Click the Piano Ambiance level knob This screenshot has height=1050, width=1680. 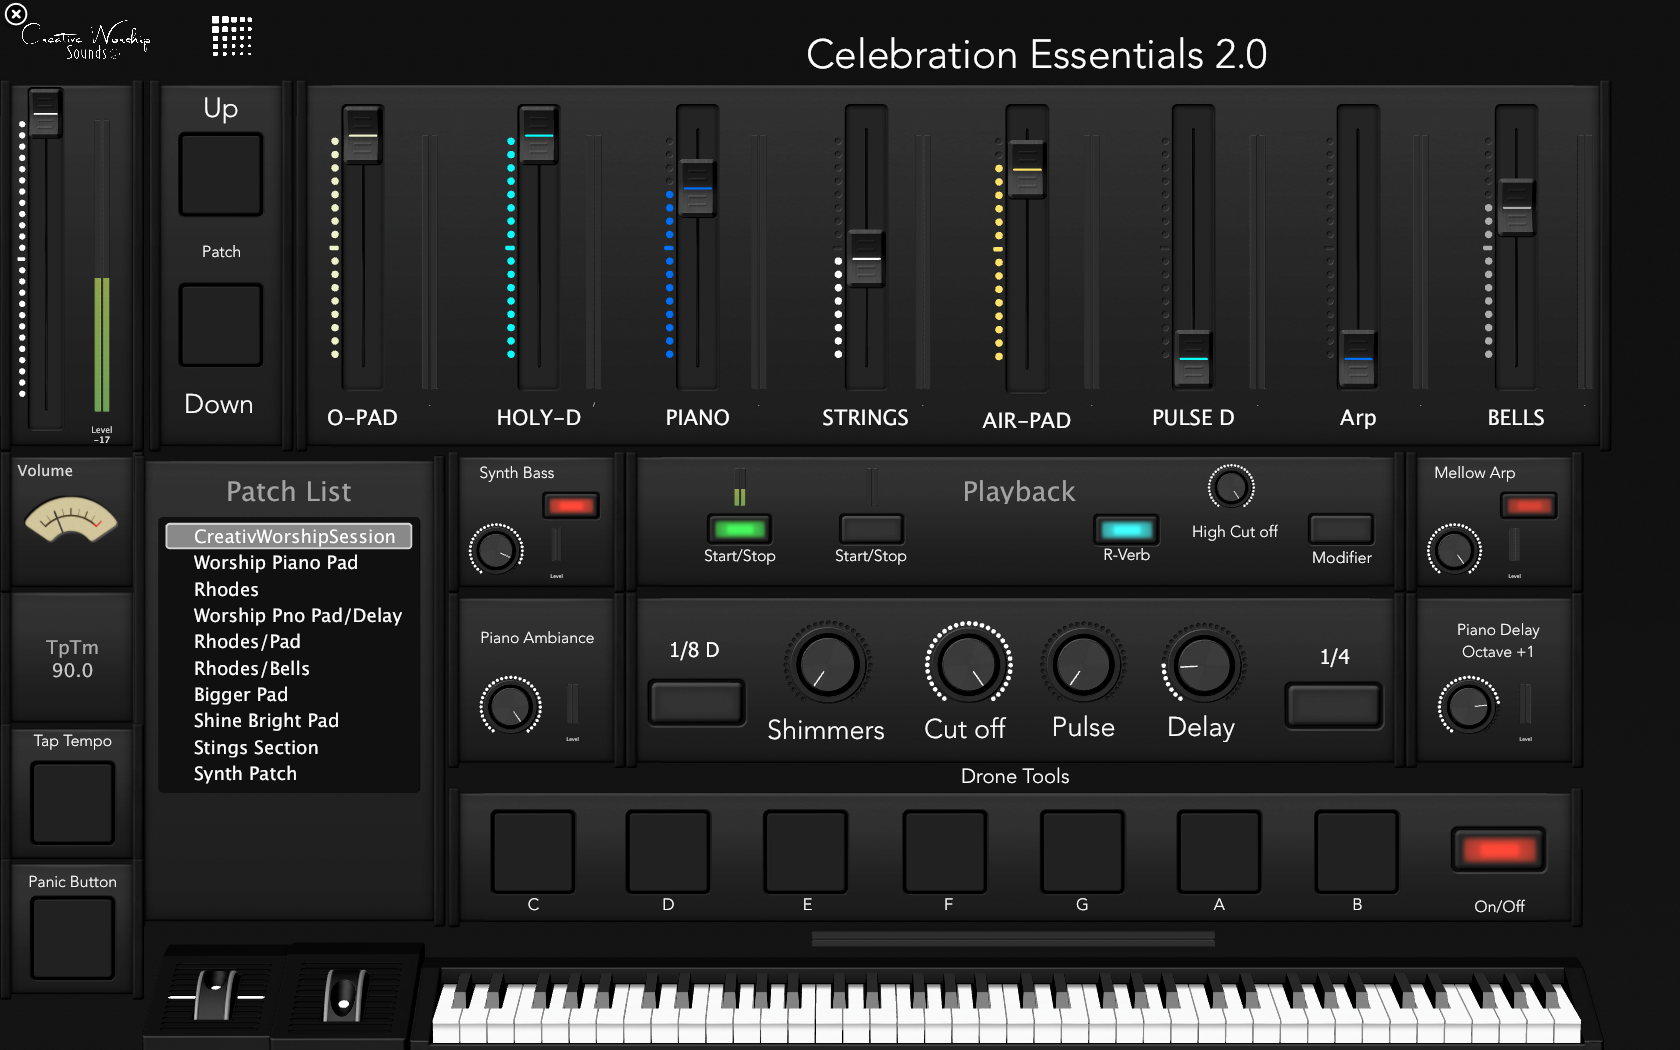click(511, 706)
